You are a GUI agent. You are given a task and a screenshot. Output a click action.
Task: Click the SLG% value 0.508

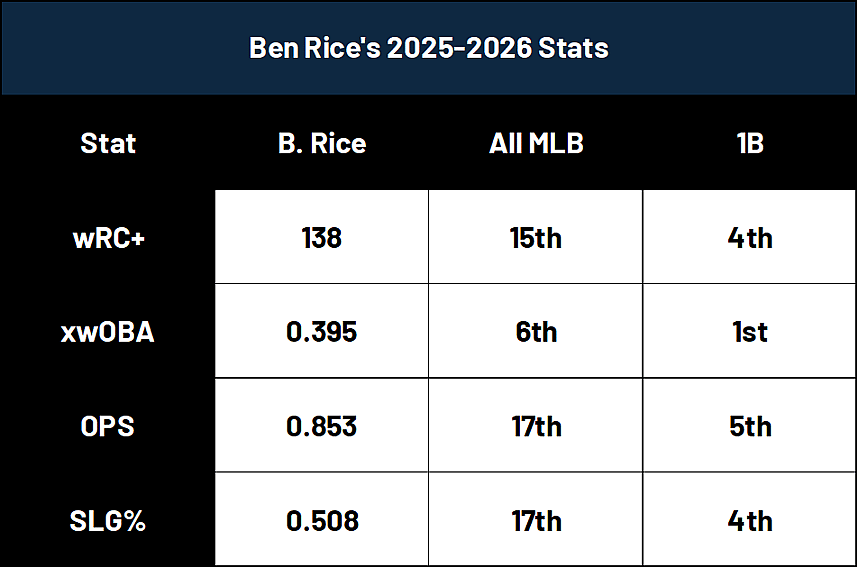pyautogui.click(x=322, y=521)
